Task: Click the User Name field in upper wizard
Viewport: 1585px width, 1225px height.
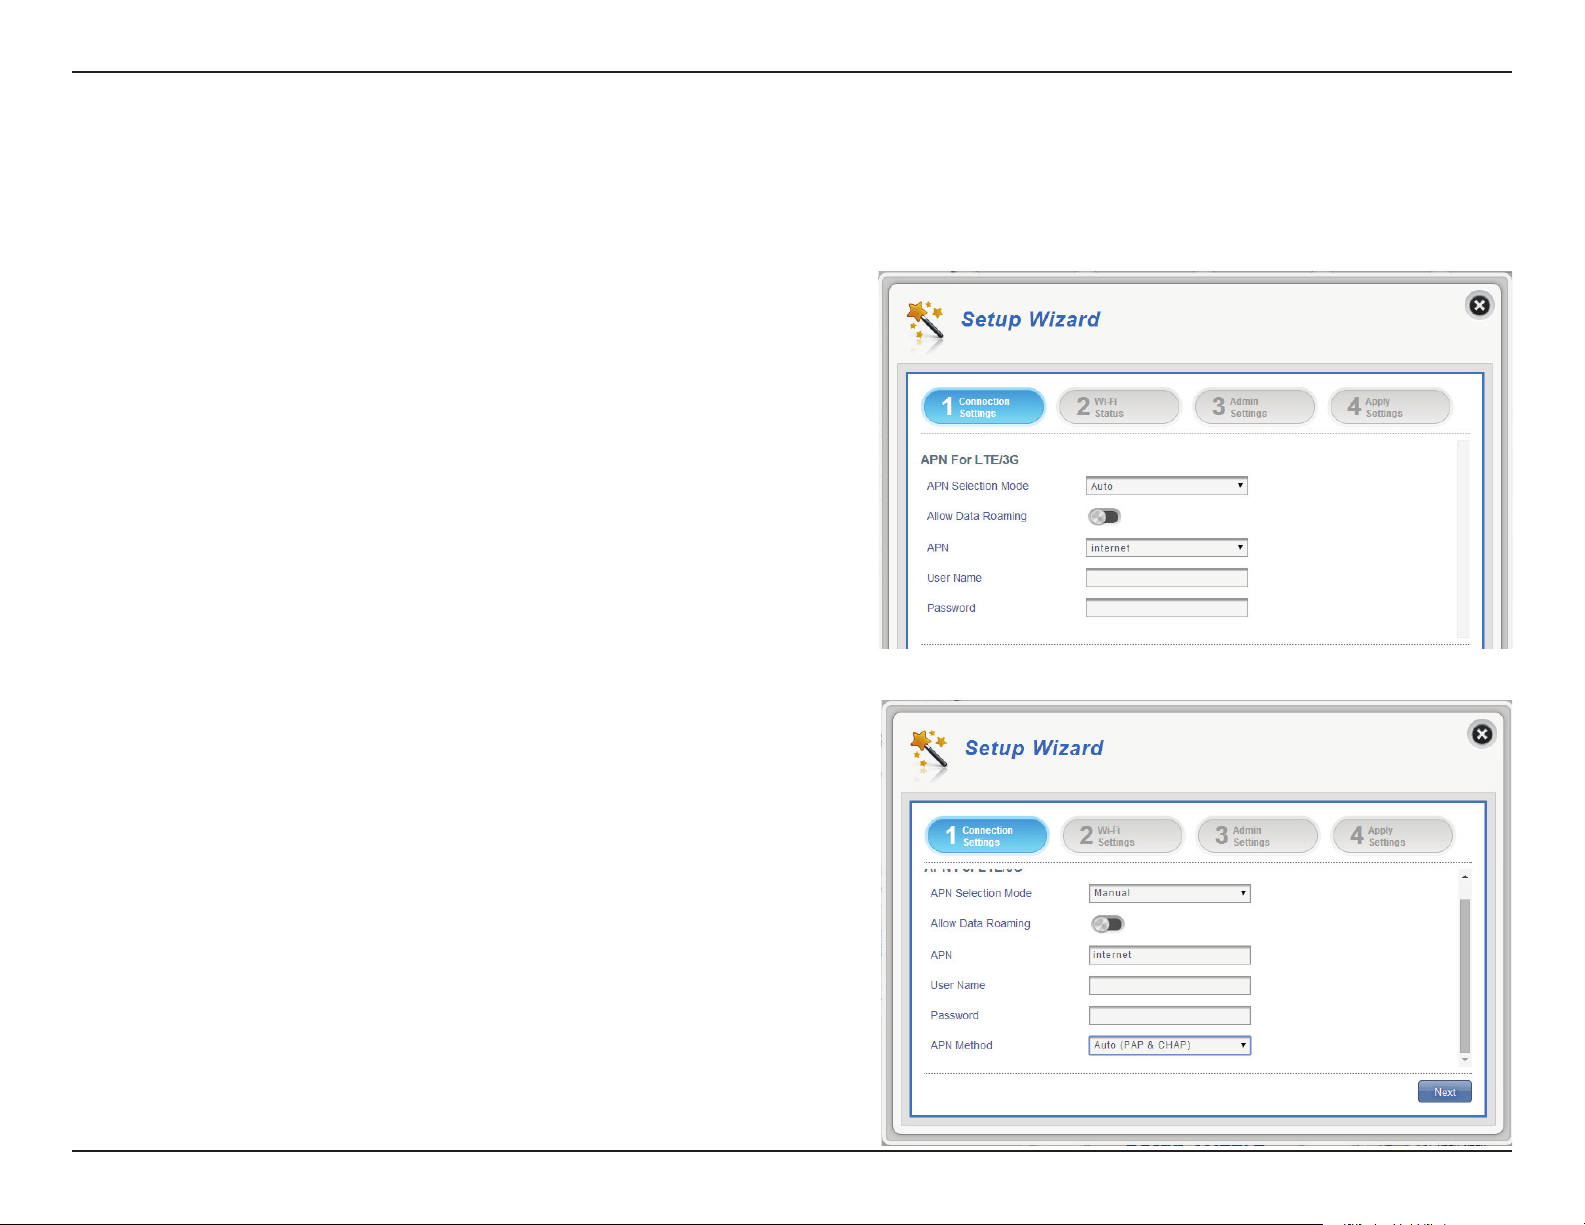Action: (x=1167, y=578)
